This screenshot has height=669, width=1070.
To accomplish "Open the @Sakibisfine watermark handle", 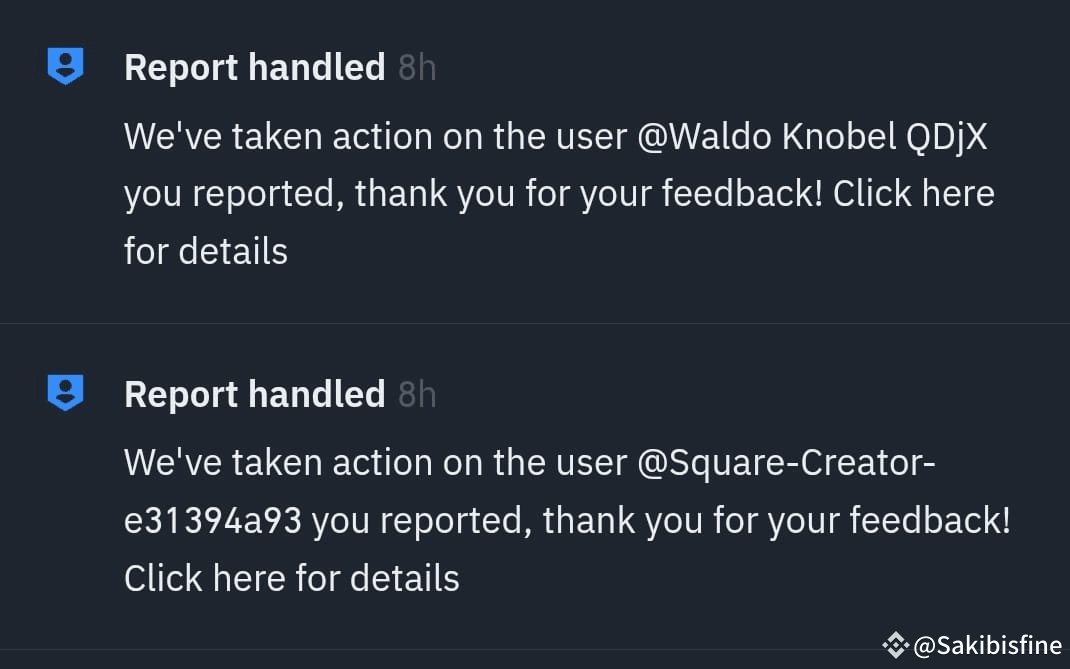I will pos(987,644).
